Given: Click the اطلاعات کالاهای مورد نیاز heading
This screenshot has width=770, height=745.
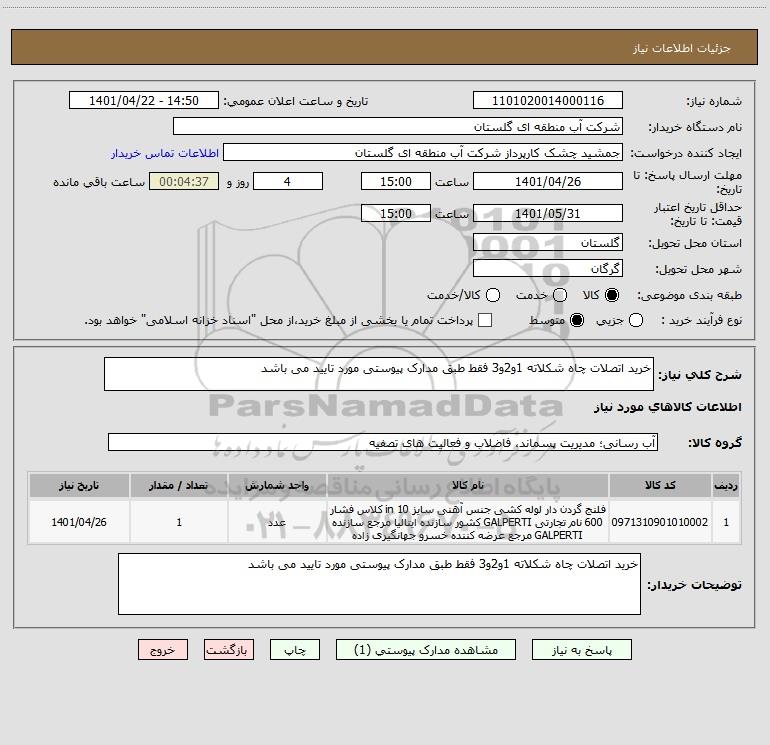Looking at the screenshot, I should coord(667,407).
